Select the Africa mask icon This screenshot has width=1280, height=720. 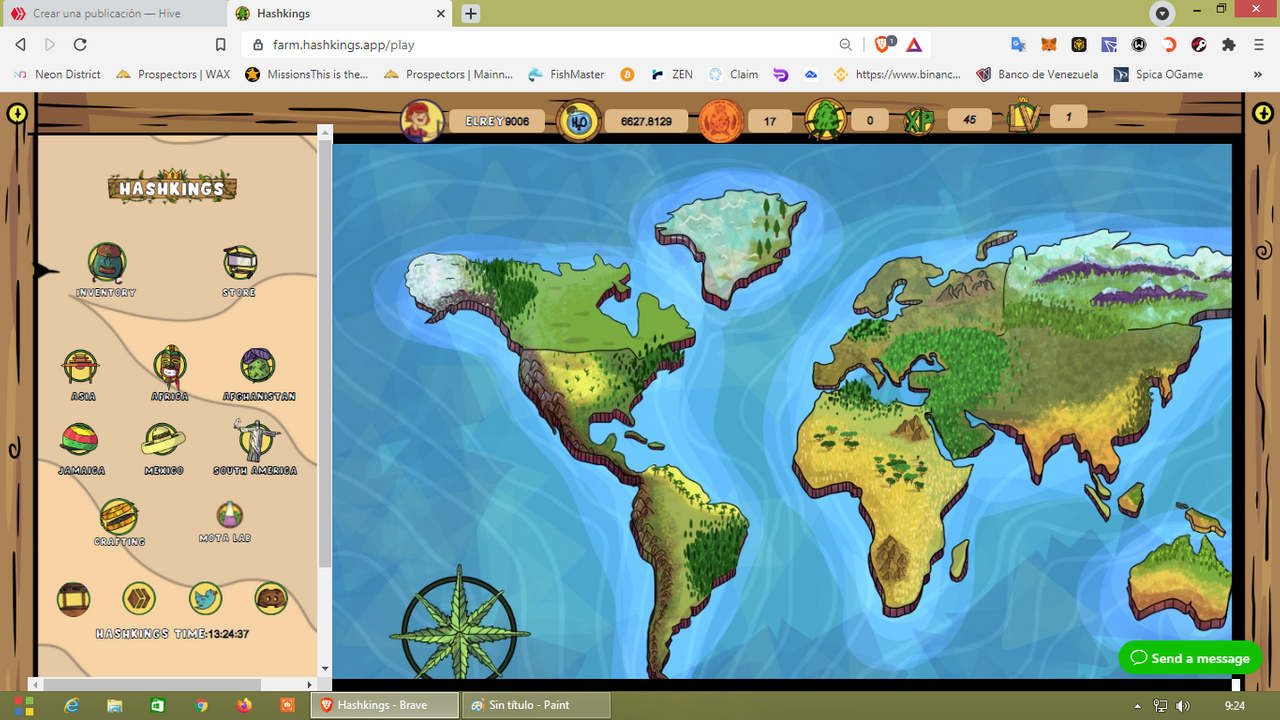[x=170, y=368]
